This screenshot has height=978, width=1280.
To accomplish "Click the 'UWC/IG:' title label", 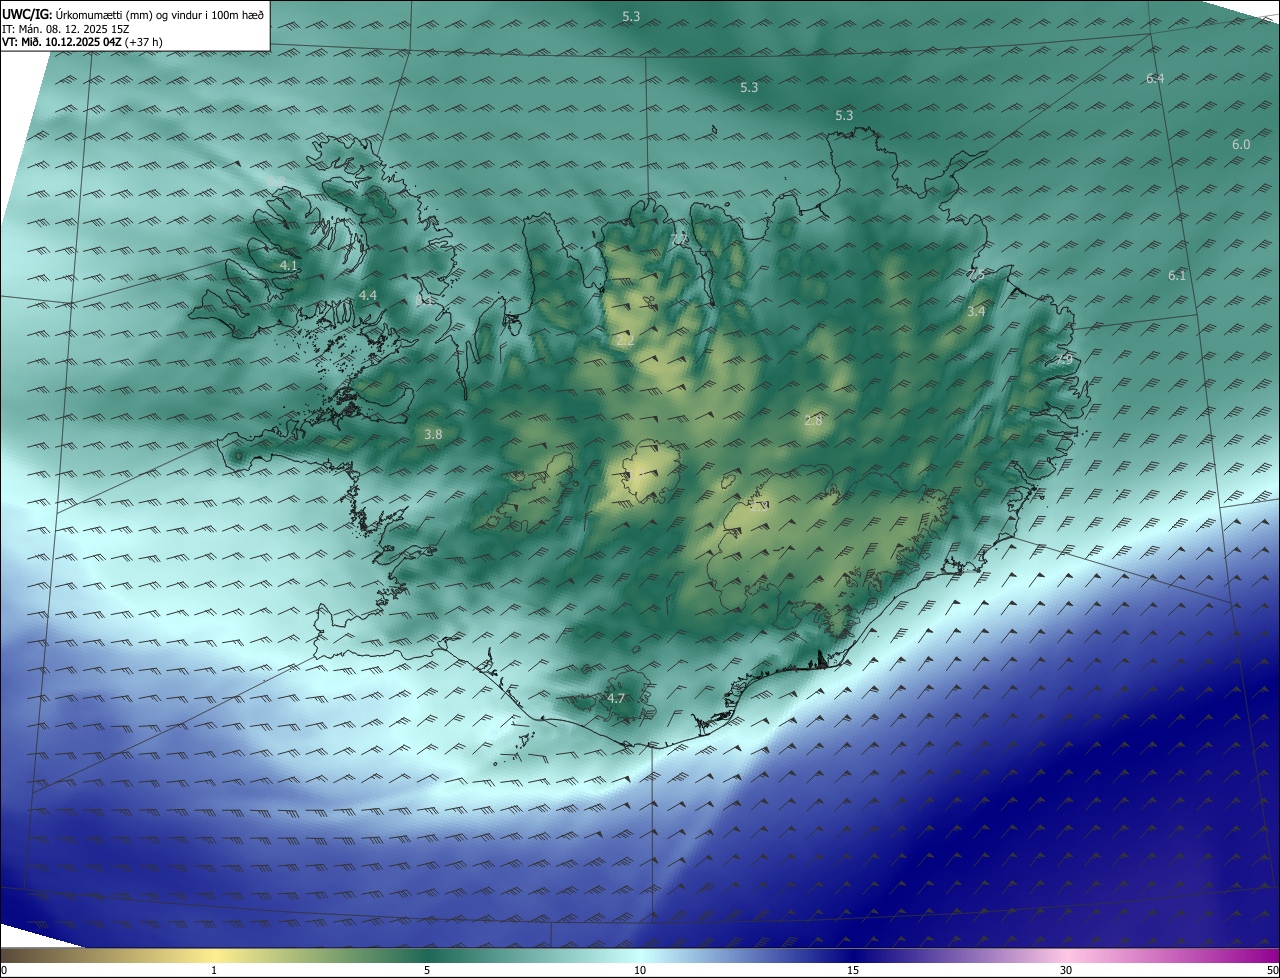I will [27, 14].
